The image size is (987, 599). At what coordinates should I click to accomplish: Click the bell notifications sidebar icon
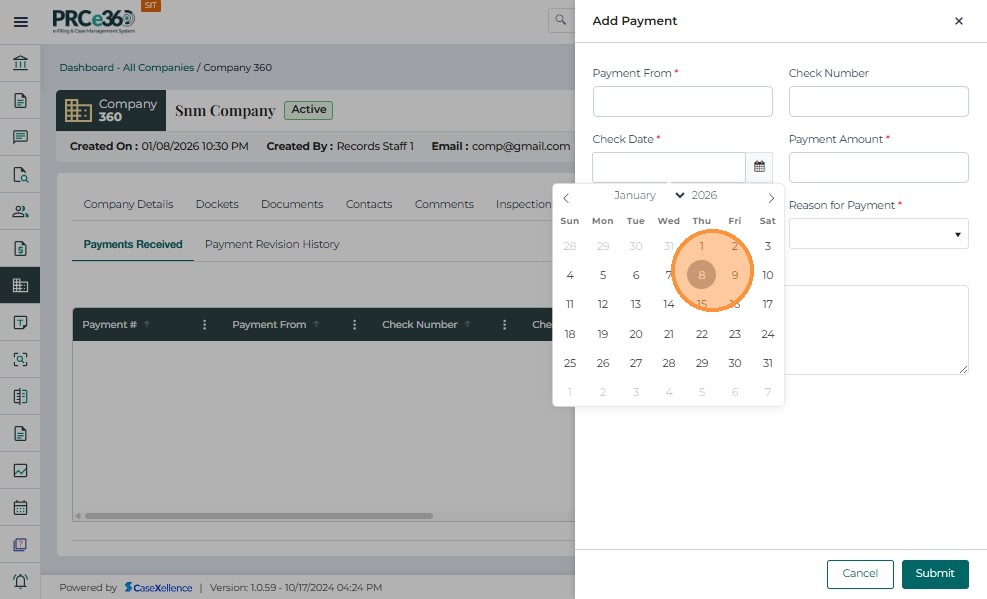(20, 581)
